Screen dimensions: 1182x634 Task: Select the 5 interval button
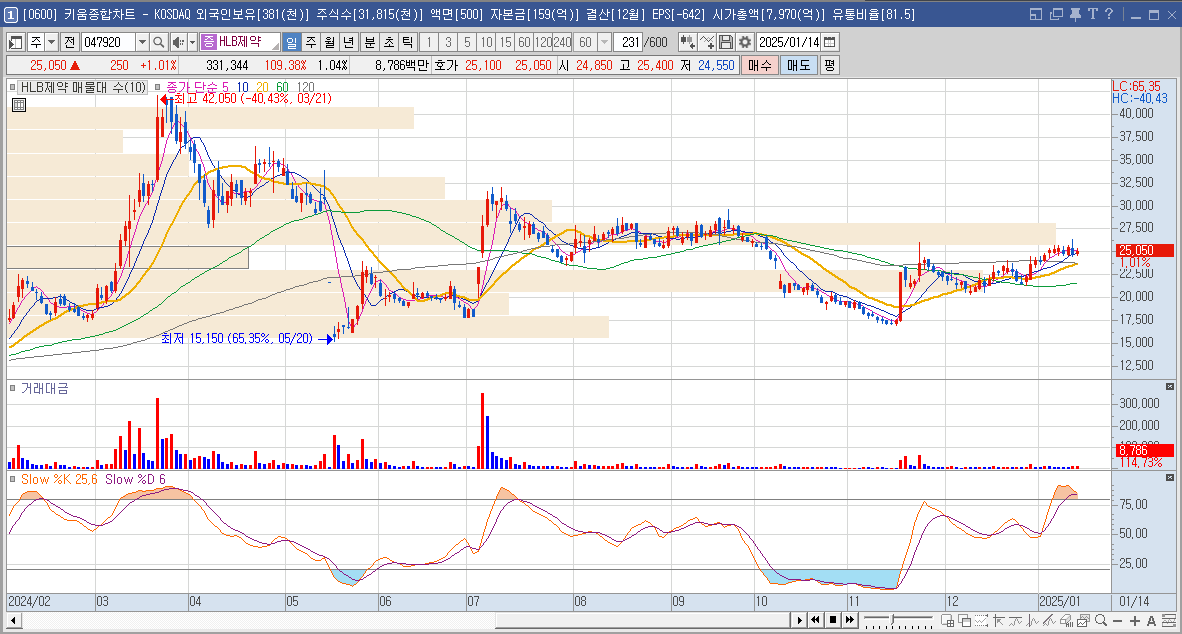(x=467, y=42)
